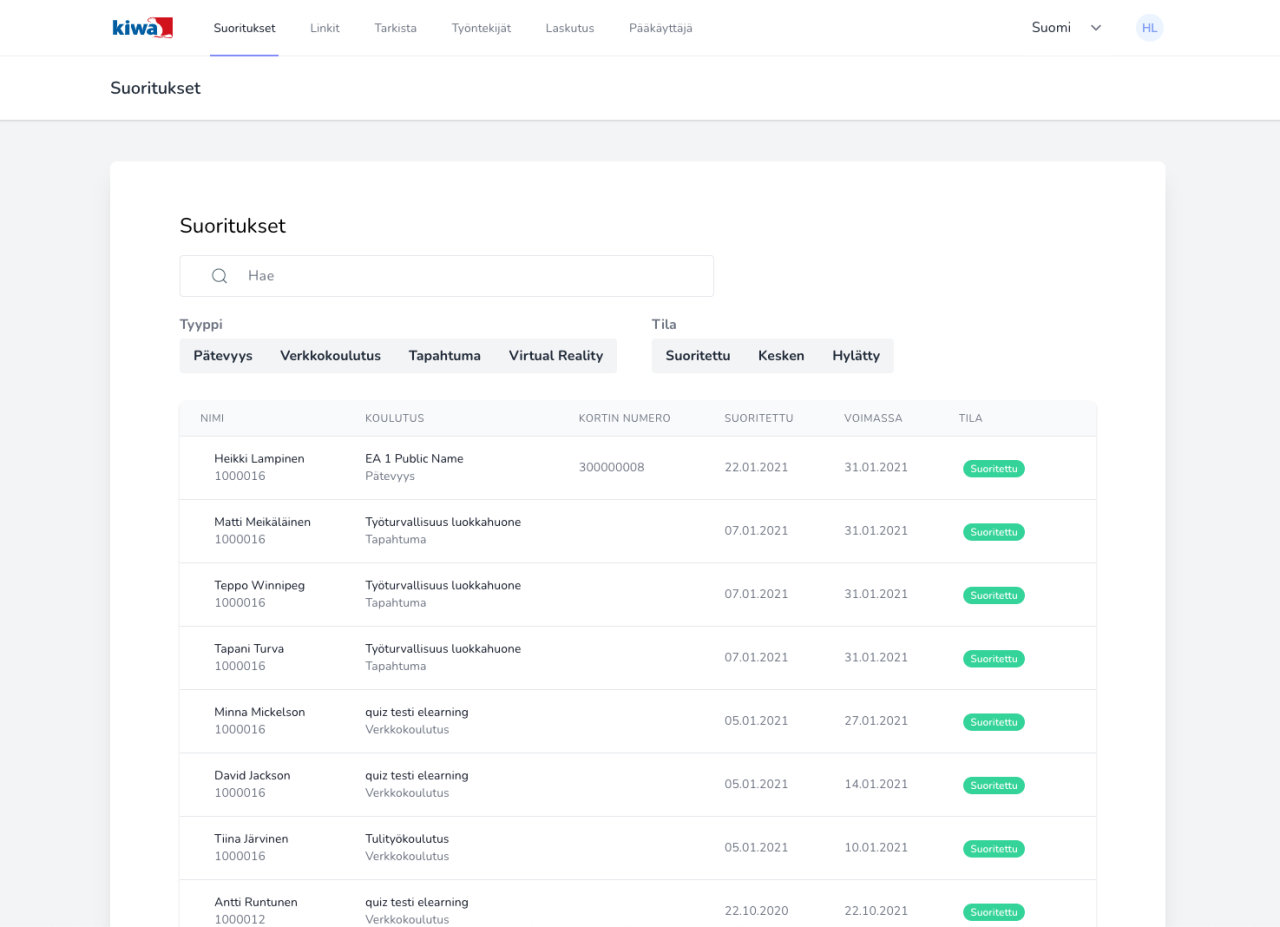Viewport: 1280px width, 927px height.
Task: Click into the Hae search field
Action: tap(470, 276)
